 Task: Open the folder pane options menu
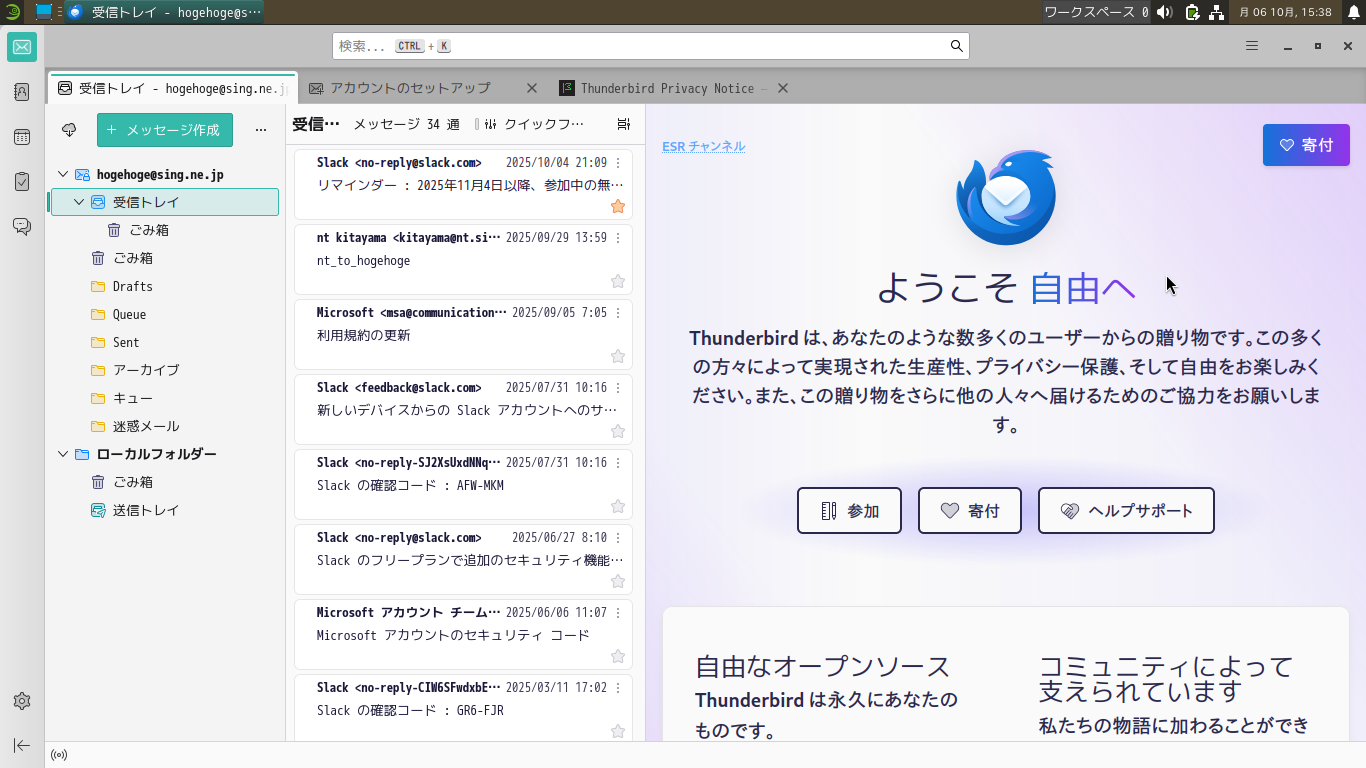261,130
